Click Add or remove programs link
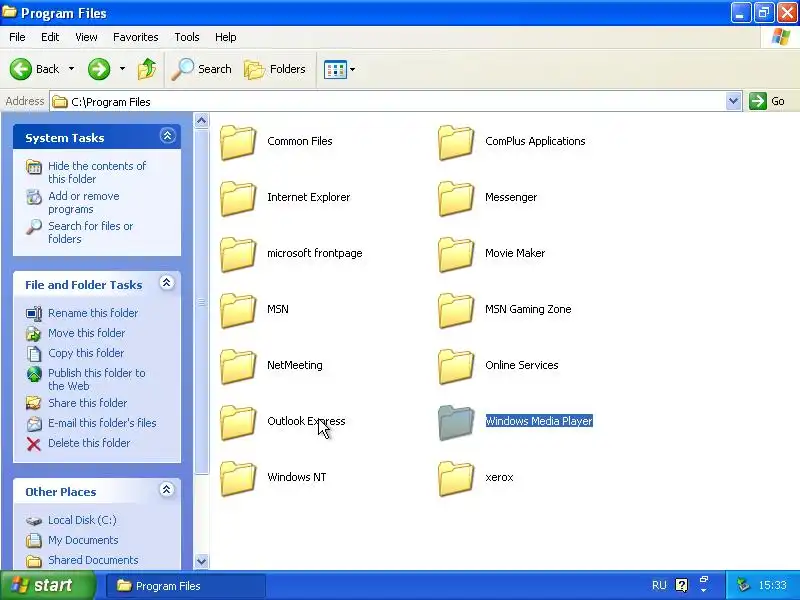Image resolution: width=800 pixels, height=600 pixels. [x=84, y=203]
